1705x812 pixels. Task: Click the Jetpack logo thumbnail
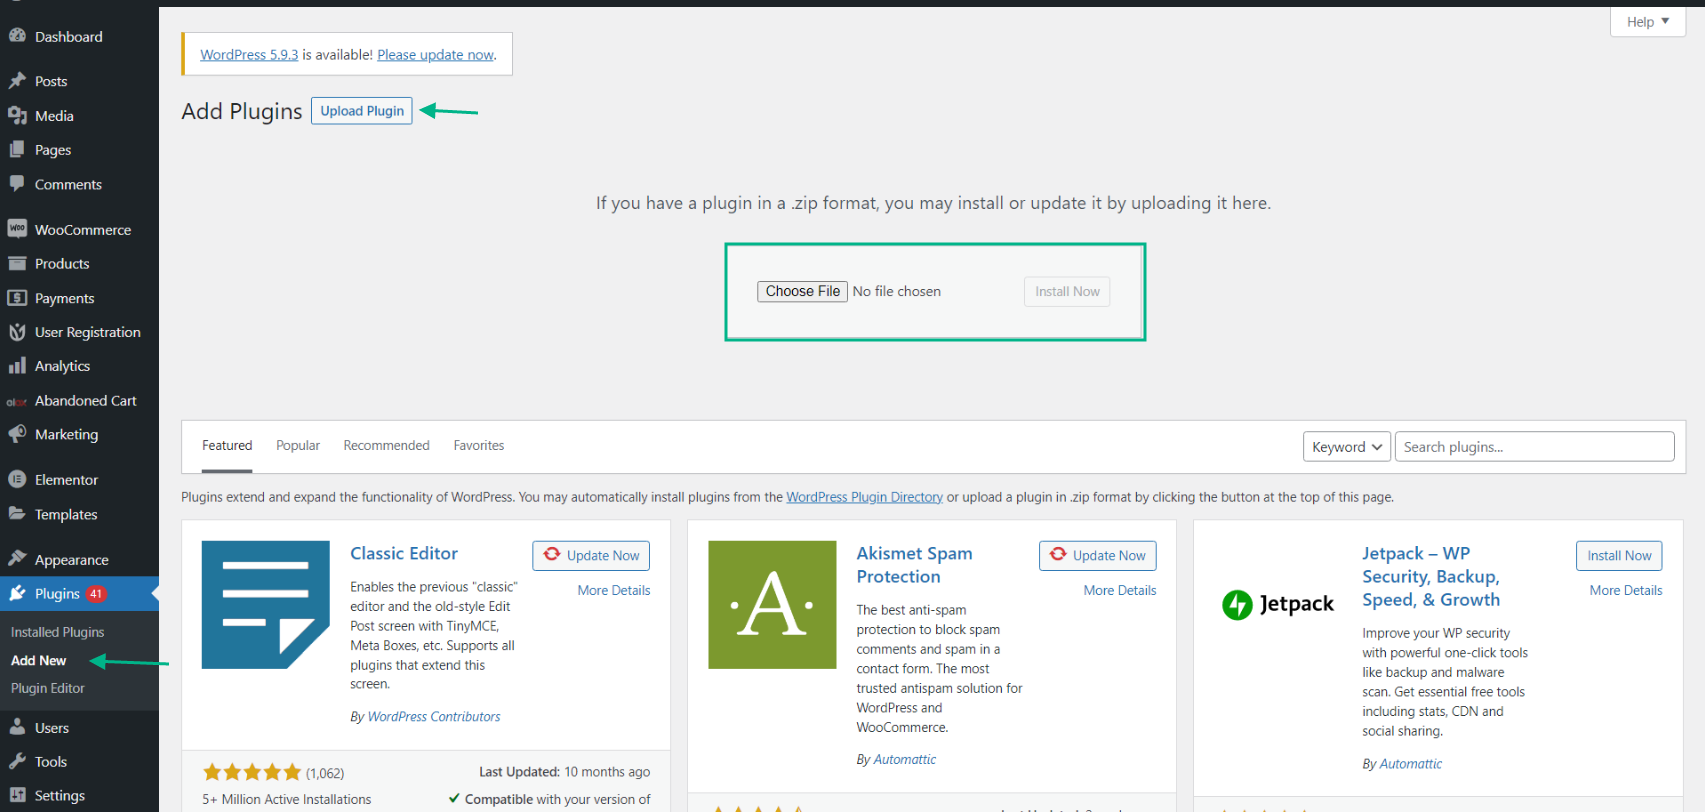pos(1278,604)
